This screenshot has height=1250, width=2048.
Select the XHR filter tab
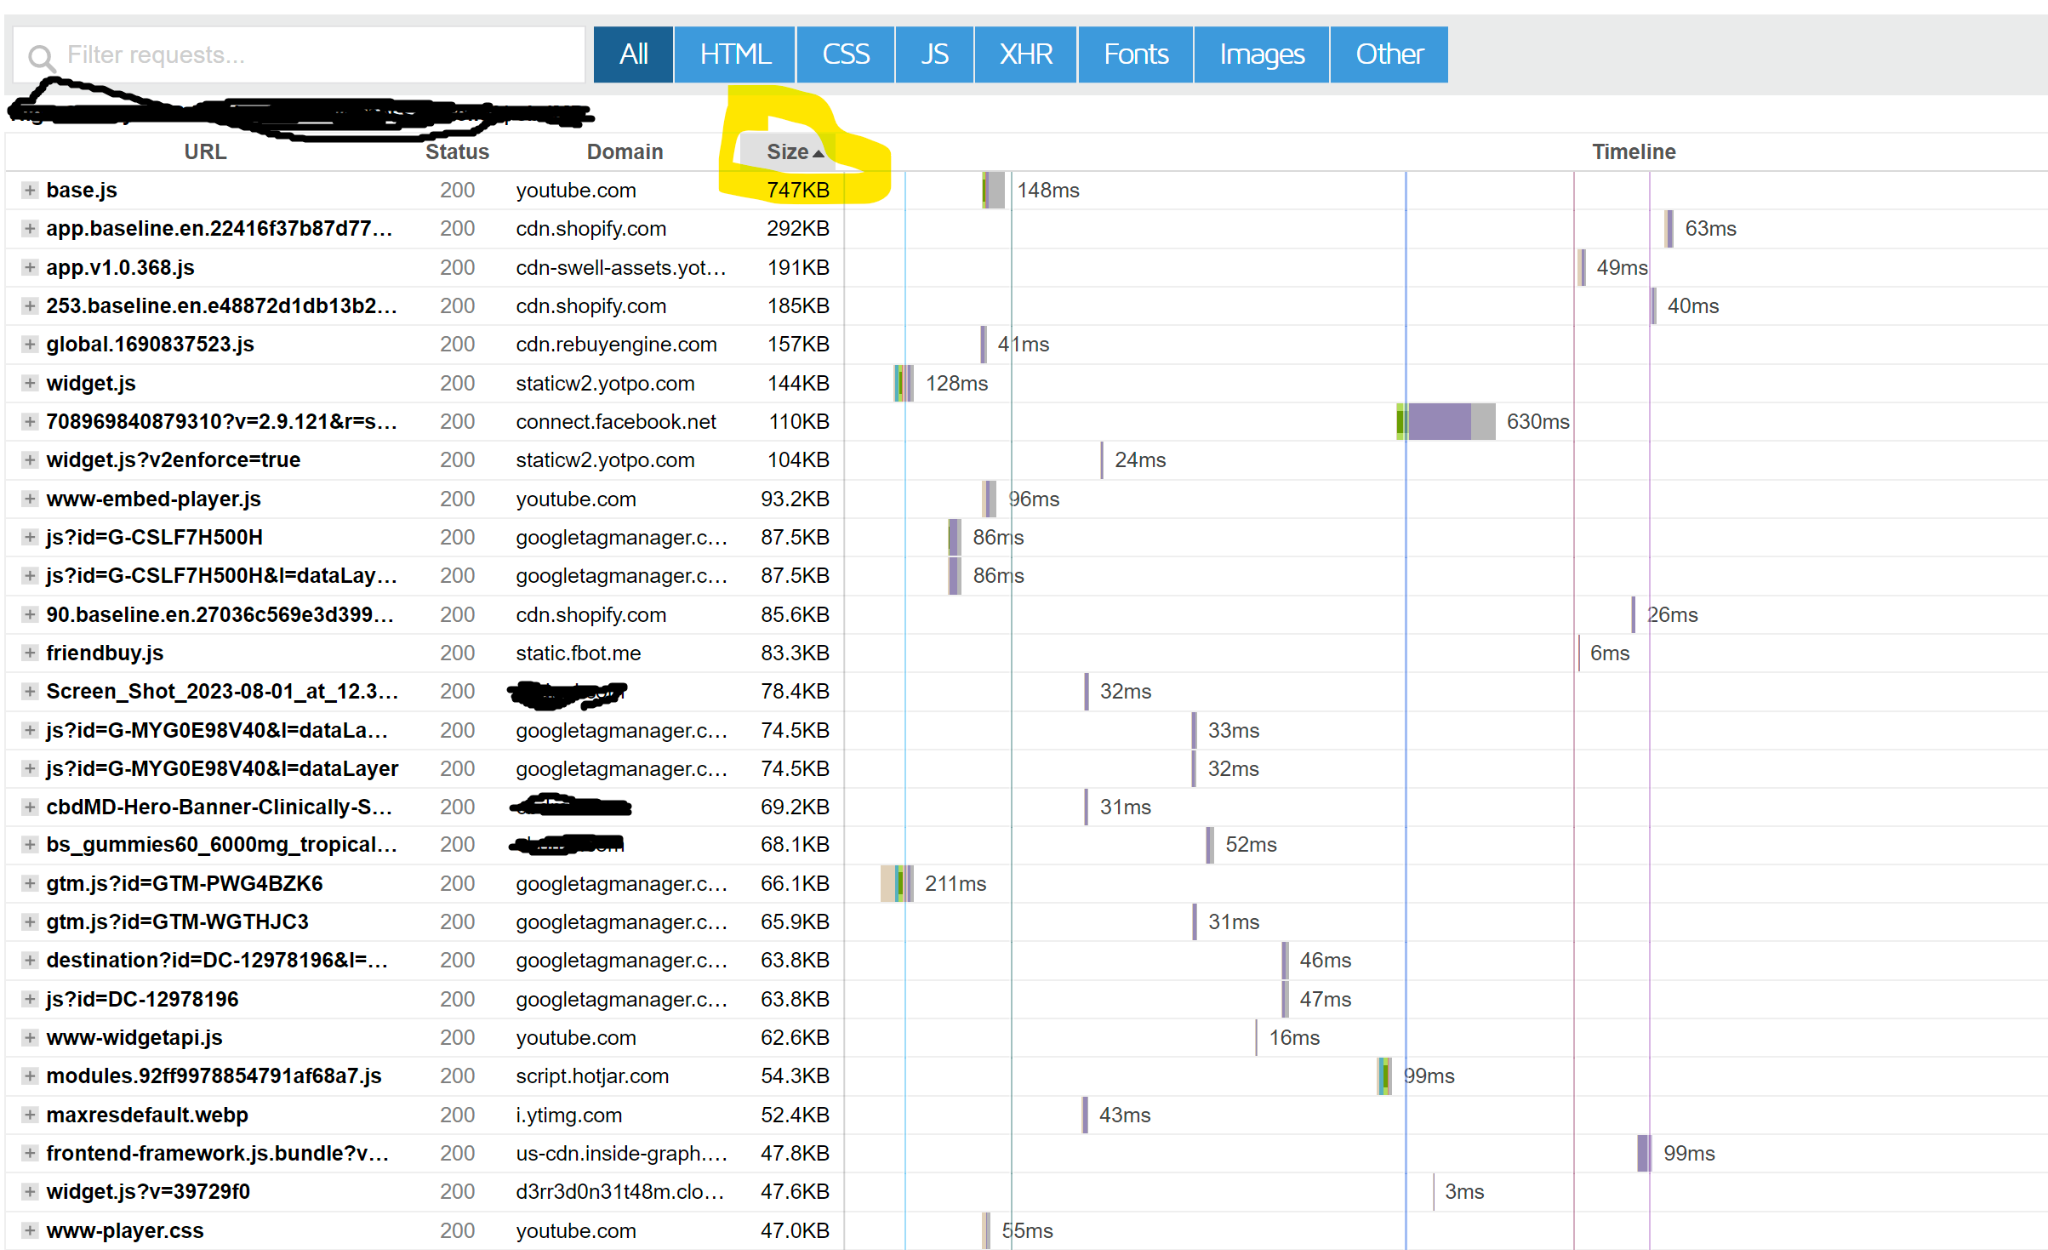pyautogui.click(x=1025, y=54)
